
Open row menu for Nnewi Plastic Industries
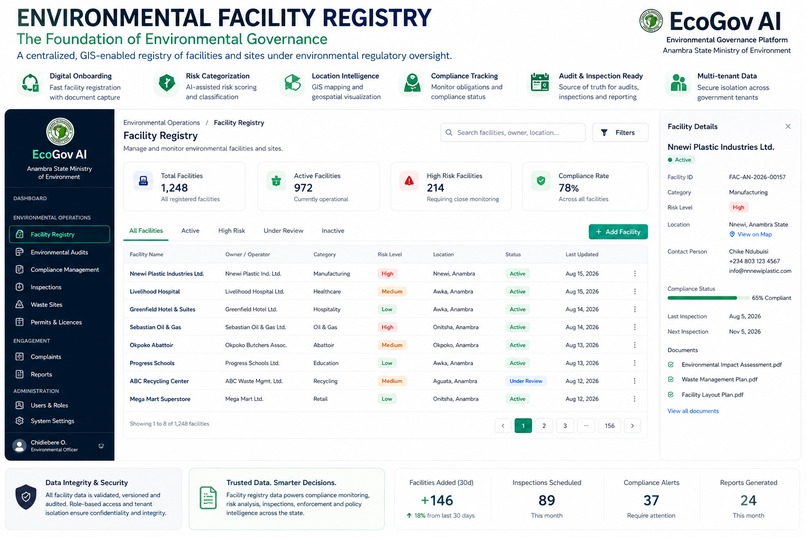(635, 274)
